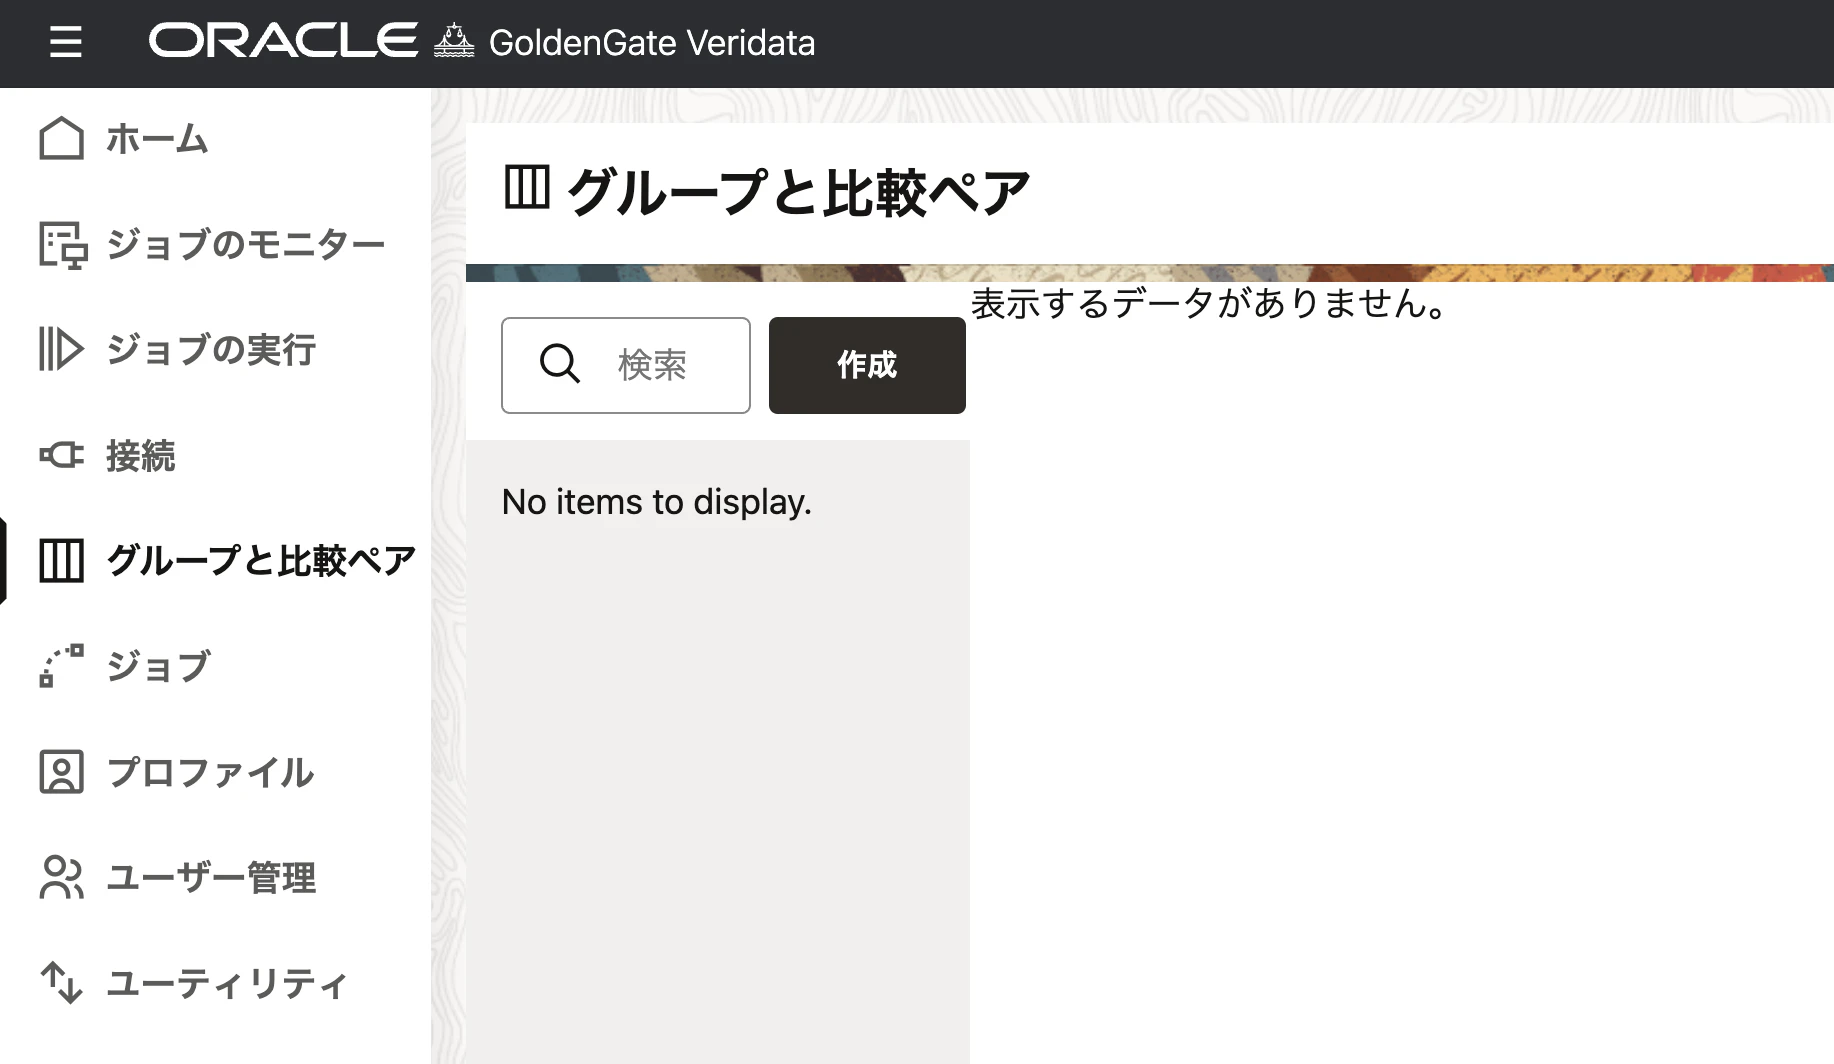Click the user management people icon
This screenshot has height=1064, width=1834.
tap(61, 877)
